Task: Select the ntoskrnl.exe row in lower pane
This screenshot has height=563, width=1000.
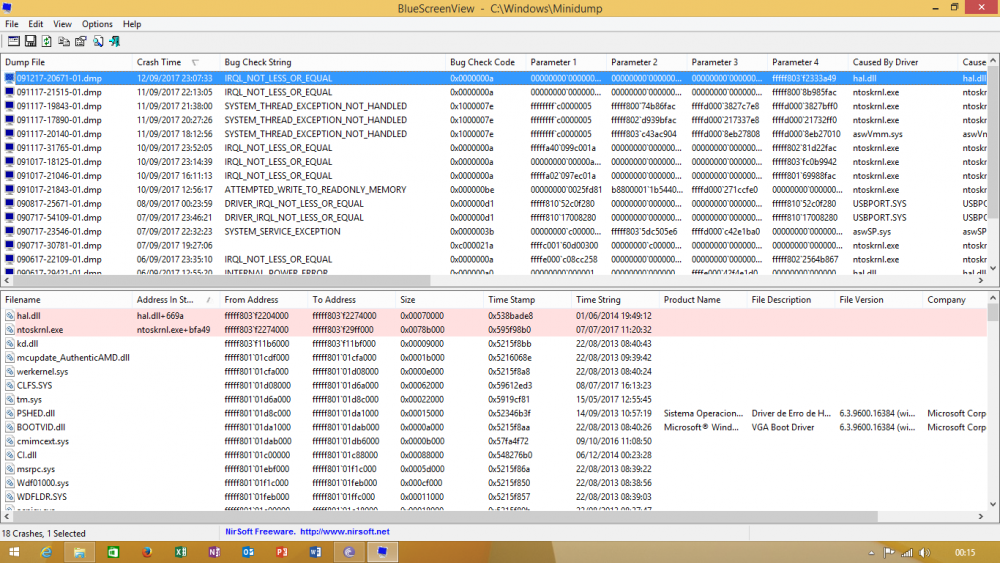Action: (40, 330)
